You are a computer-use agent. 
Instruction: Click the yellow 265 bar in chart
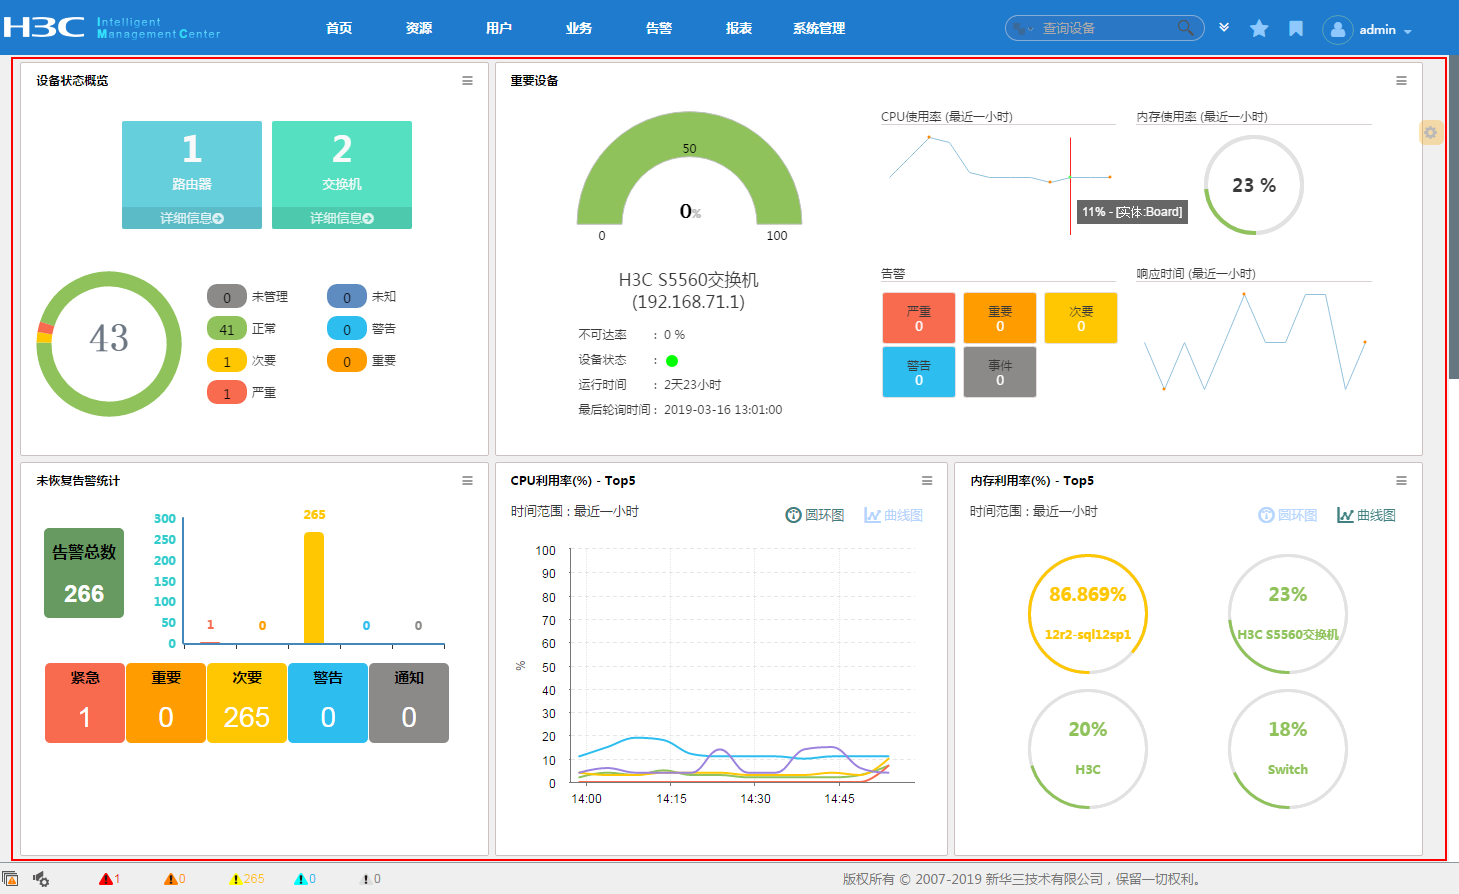click(314, 588)
